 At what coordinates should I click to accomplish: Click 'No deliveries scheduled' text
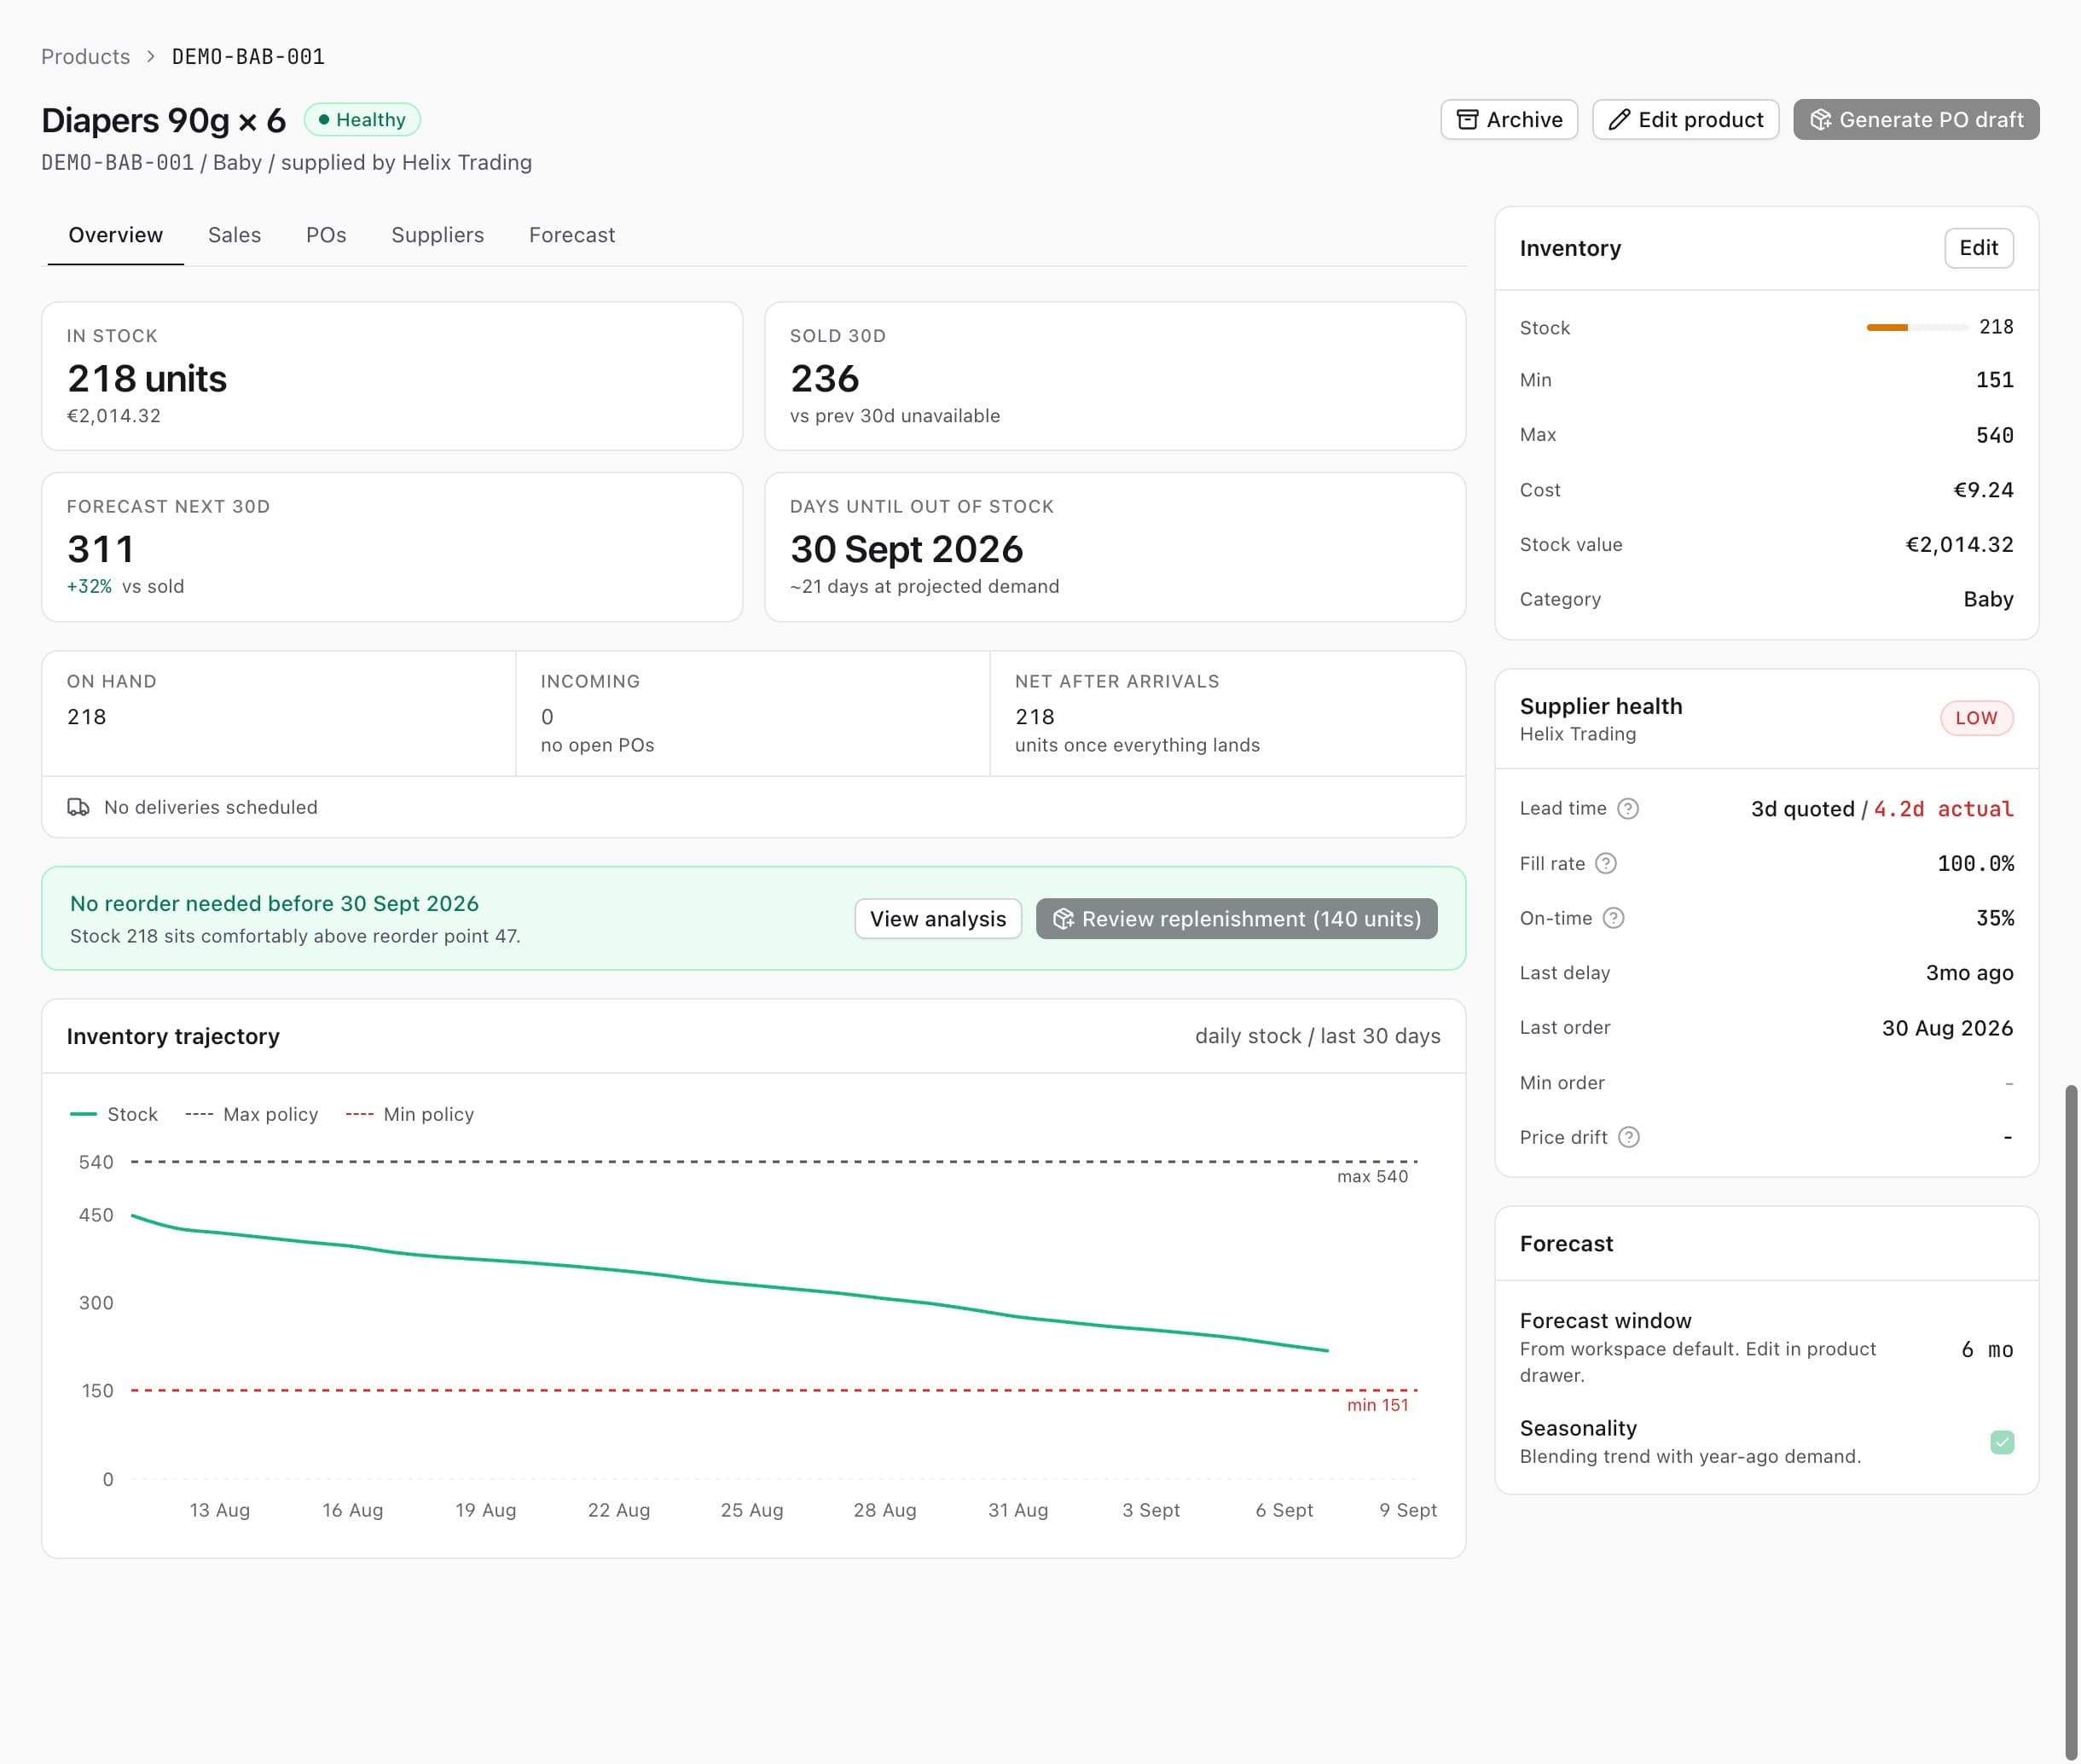(211, 807)
